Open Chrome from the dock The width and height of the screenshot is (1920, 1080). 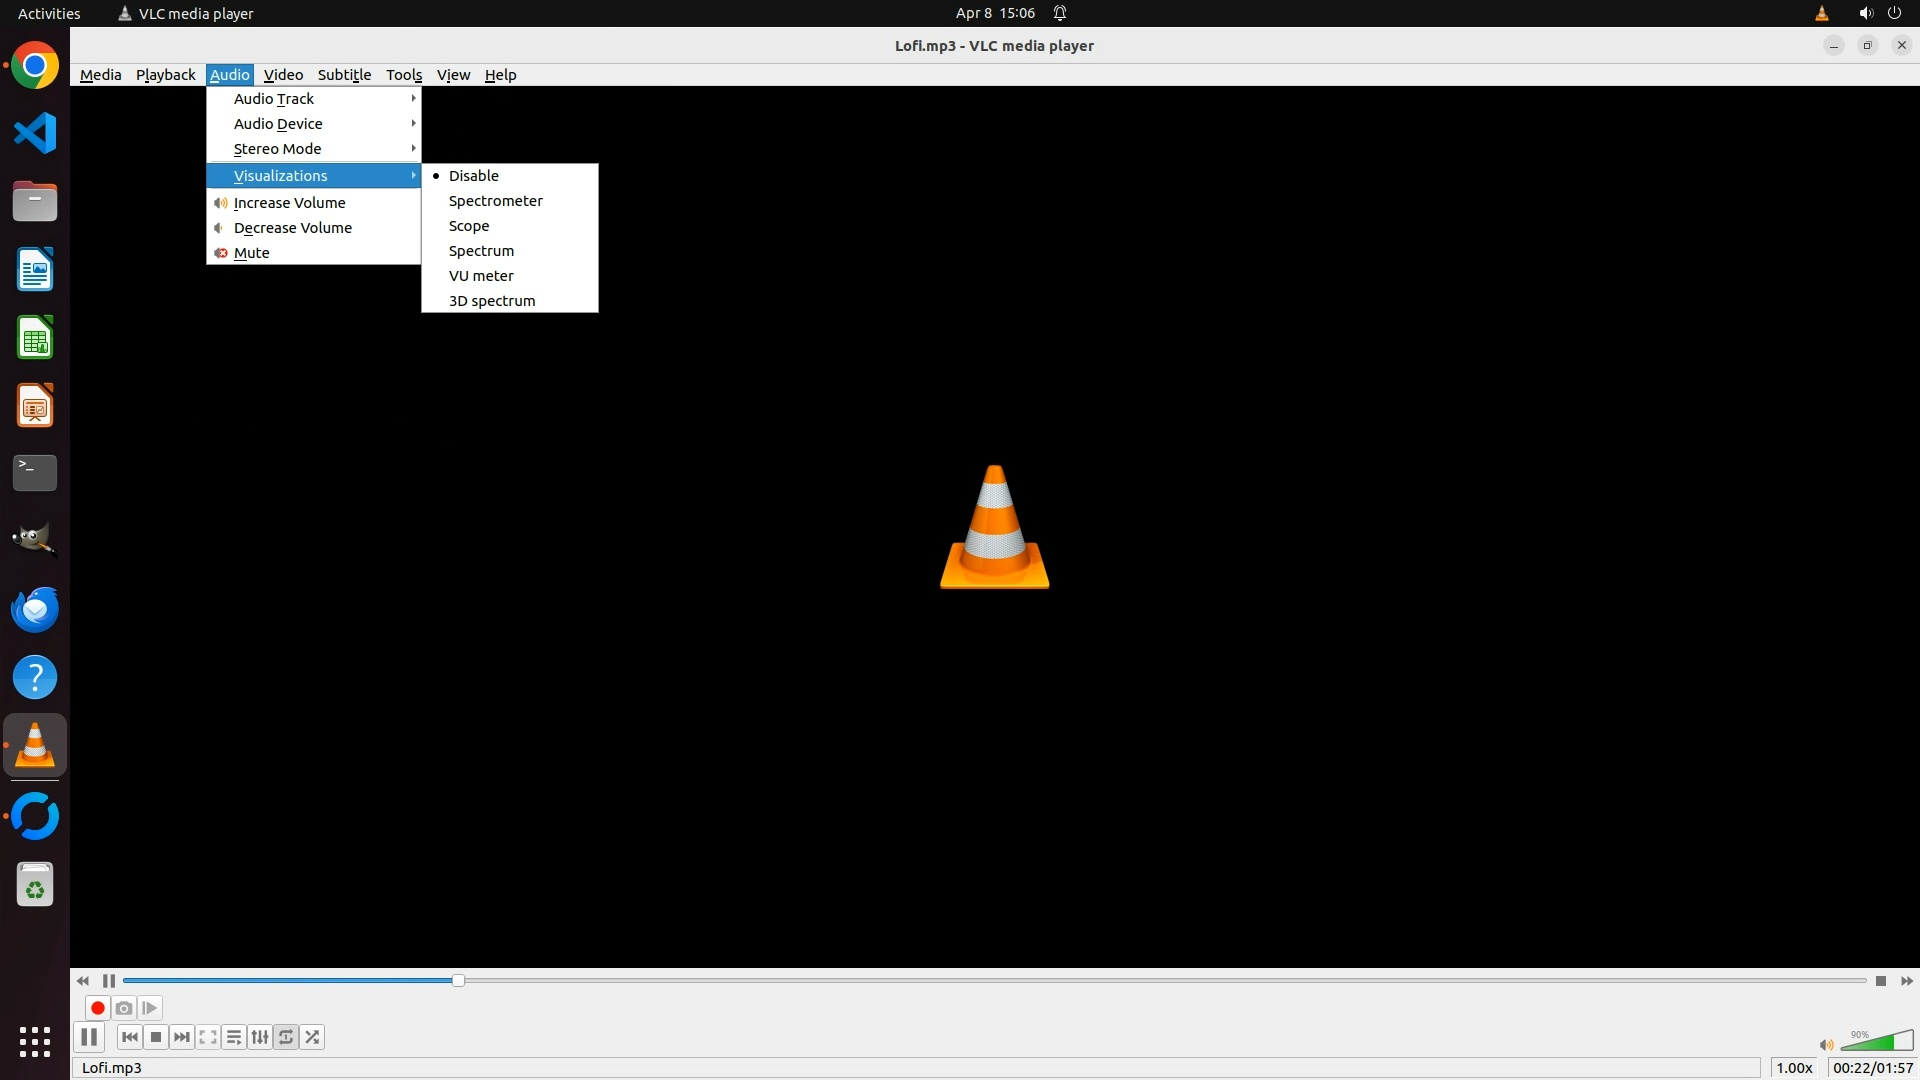tap(35, 66)
